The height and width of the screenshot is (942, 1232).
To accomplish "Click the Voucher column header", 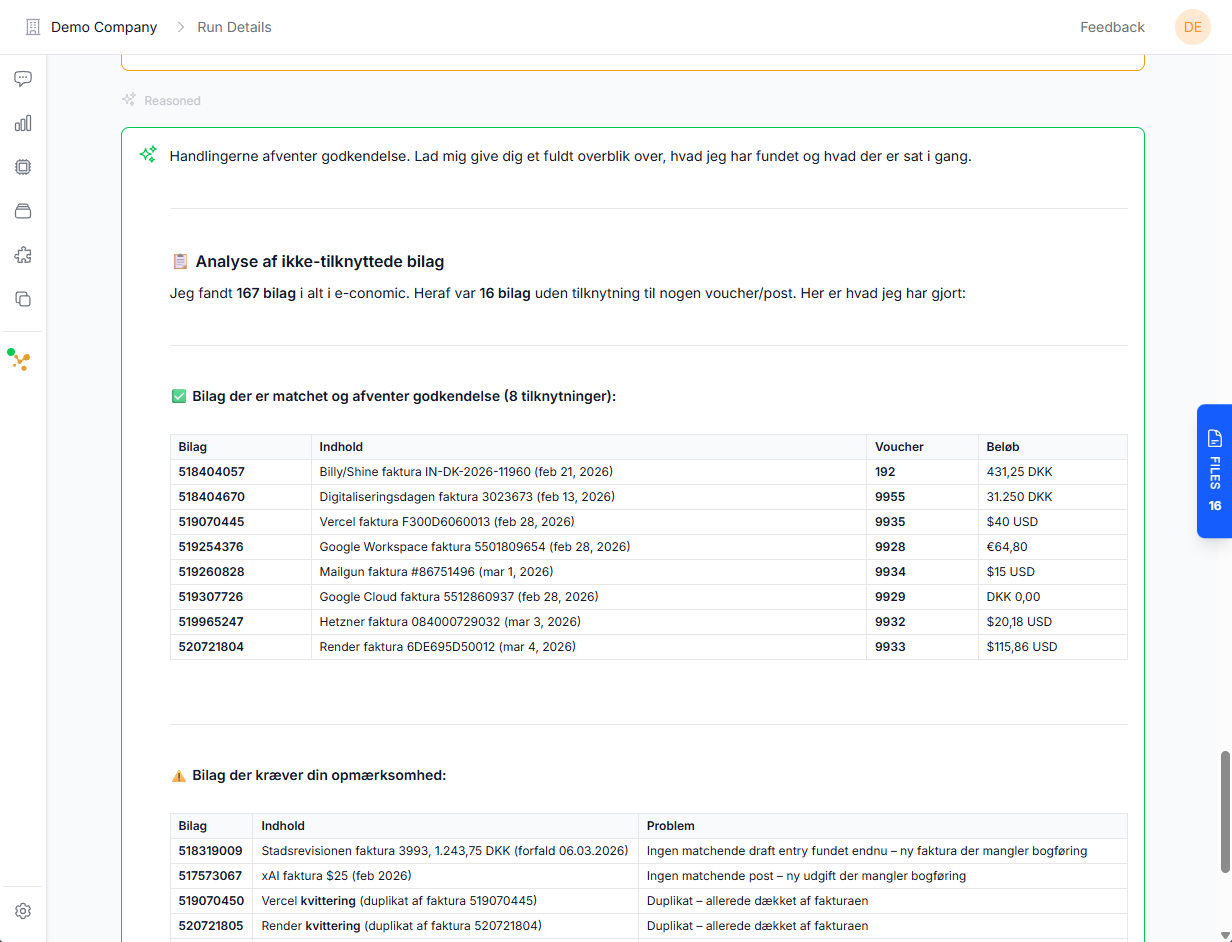I will point(899,447).
